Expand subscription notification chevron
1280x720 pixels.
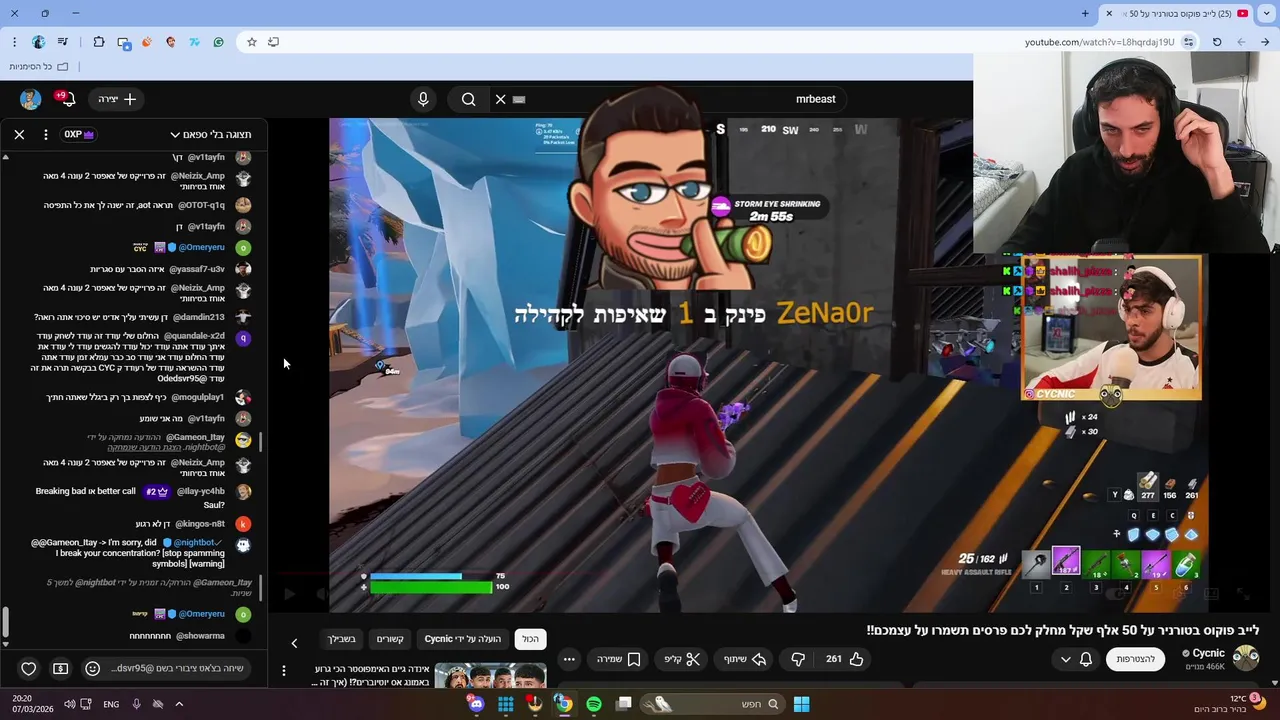click(1065, 659)
